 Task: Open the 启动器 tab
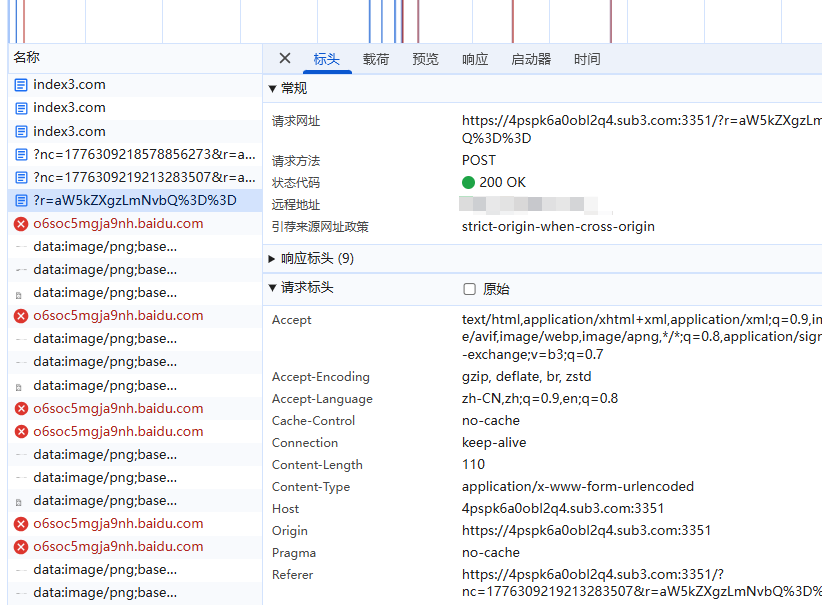point(531,59)
